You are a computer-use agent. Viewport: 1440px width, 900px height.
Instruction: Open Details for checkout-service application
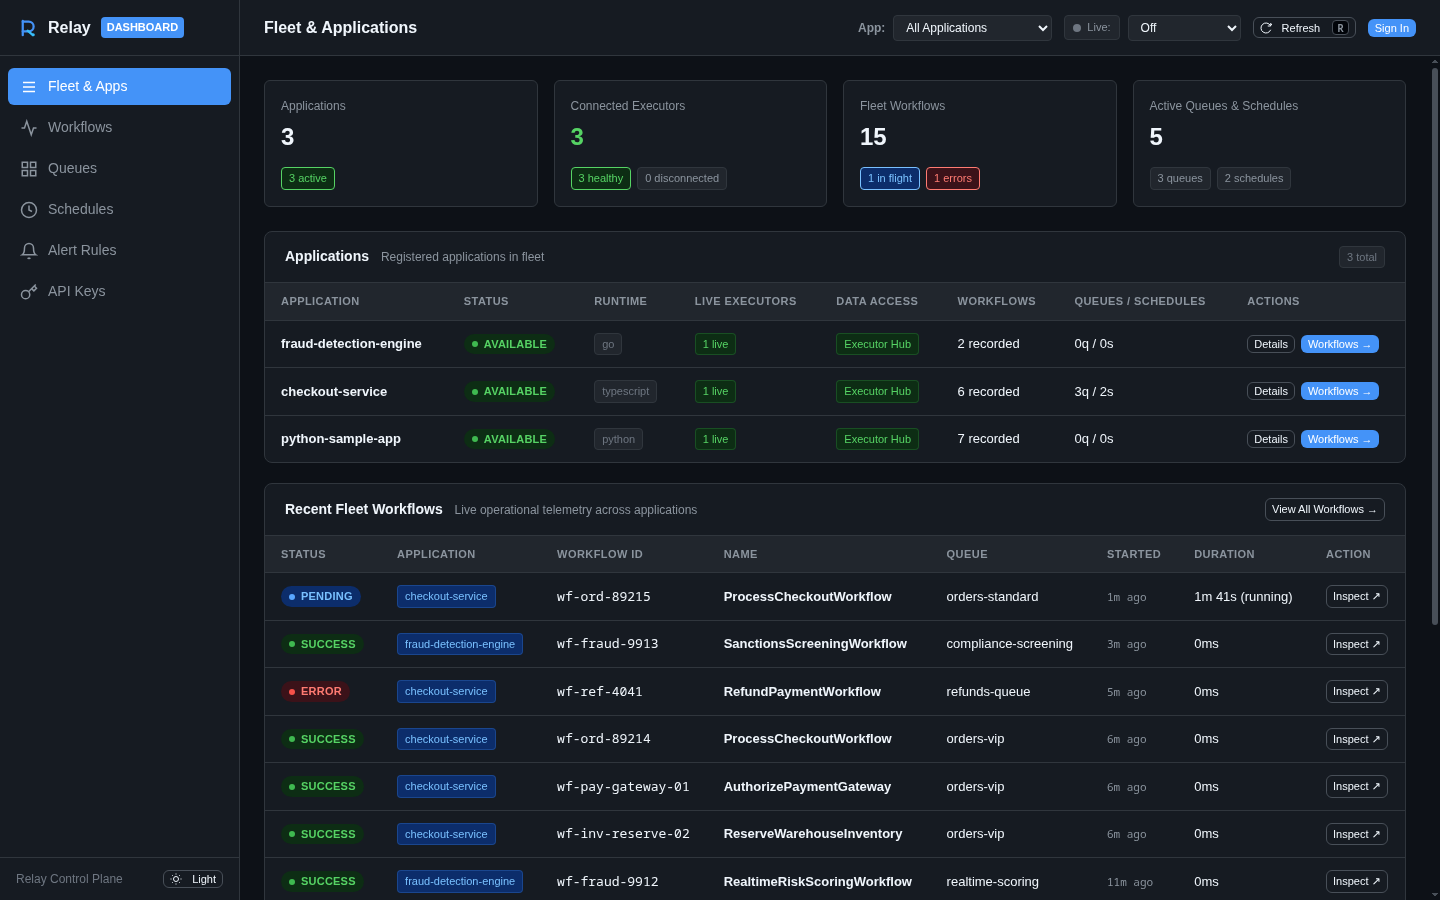click(1270, 391)
